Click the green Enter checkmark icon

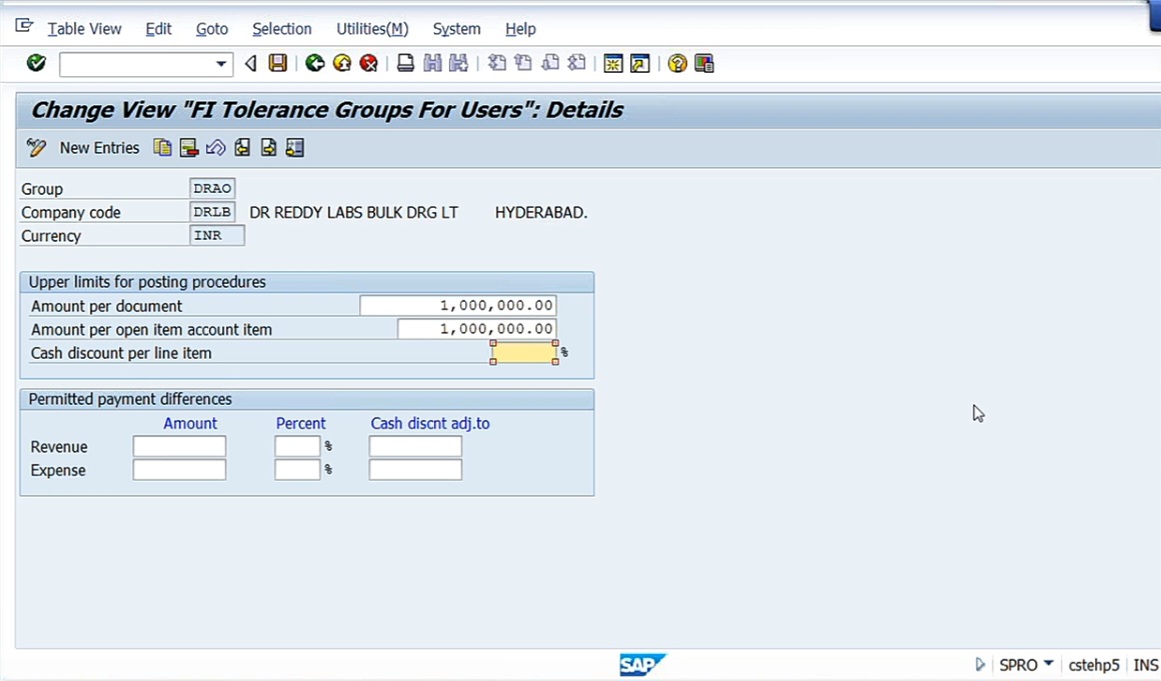point(36,64)
